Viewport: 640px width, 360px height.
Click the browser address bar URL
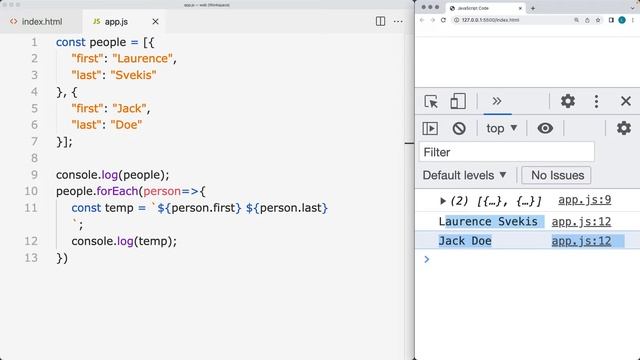(x=491, y=20)
